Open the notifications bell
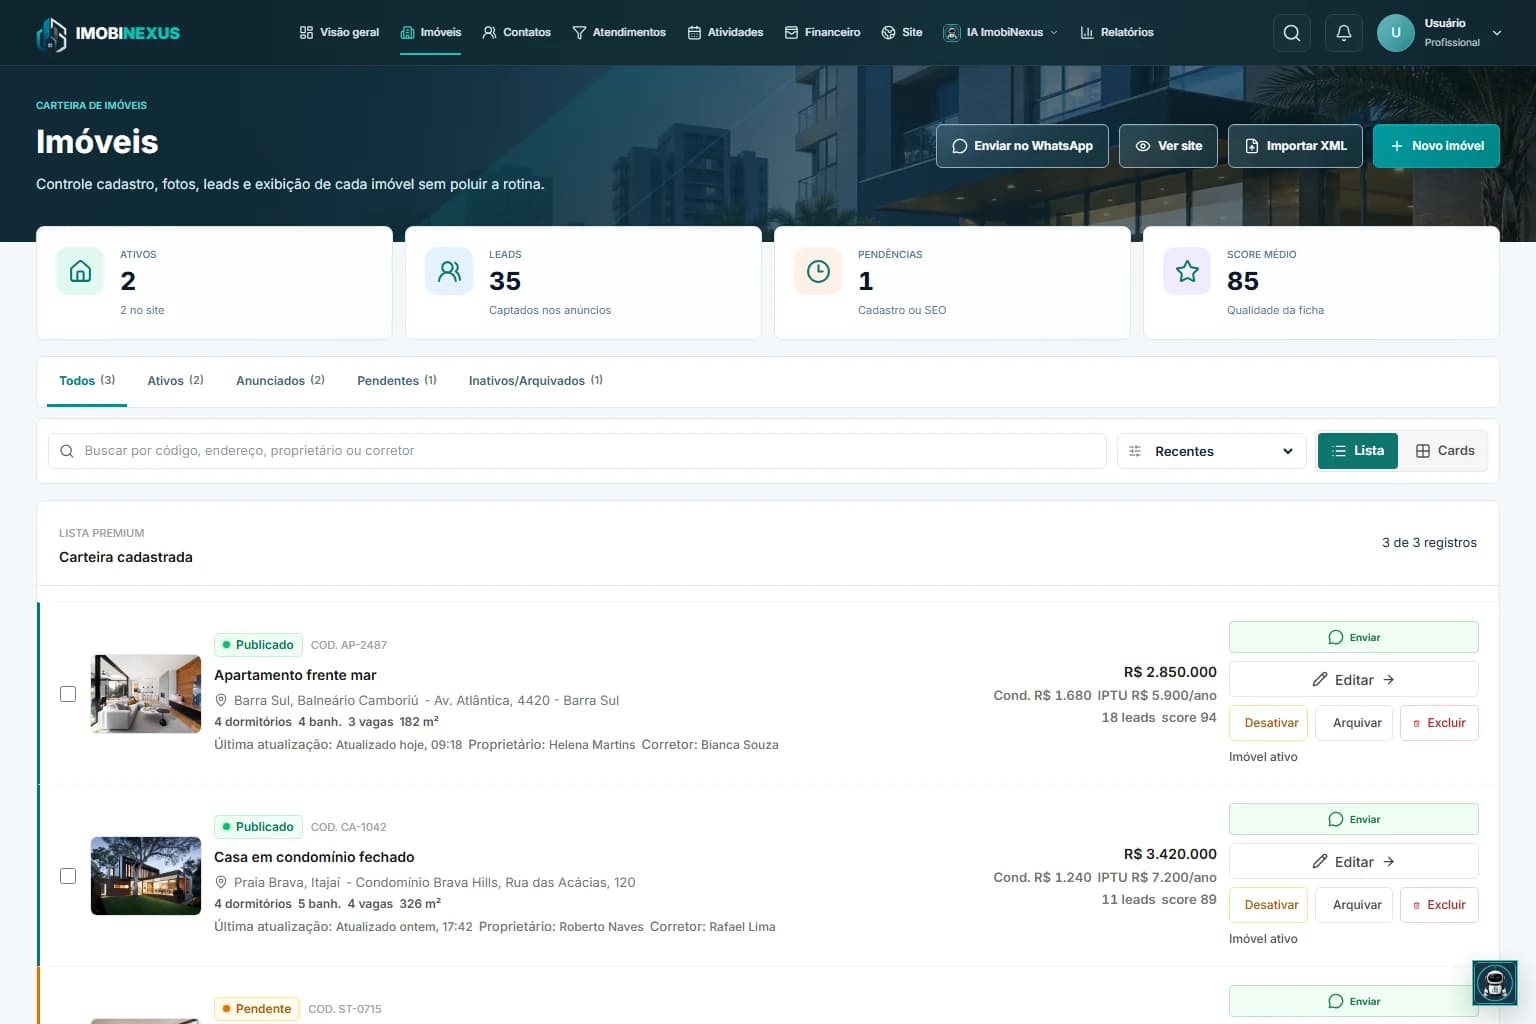 tap(1344, 33)
